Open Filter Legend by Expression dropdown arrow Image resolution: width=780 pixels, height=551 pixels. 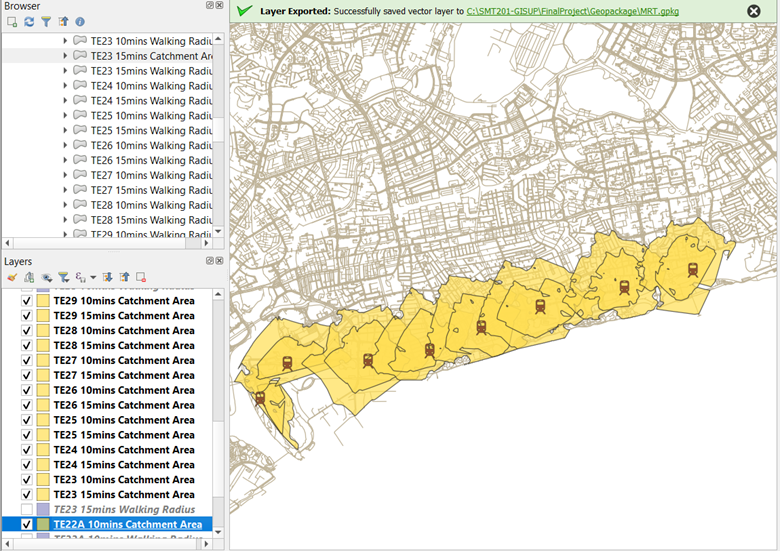coord(93,277)
